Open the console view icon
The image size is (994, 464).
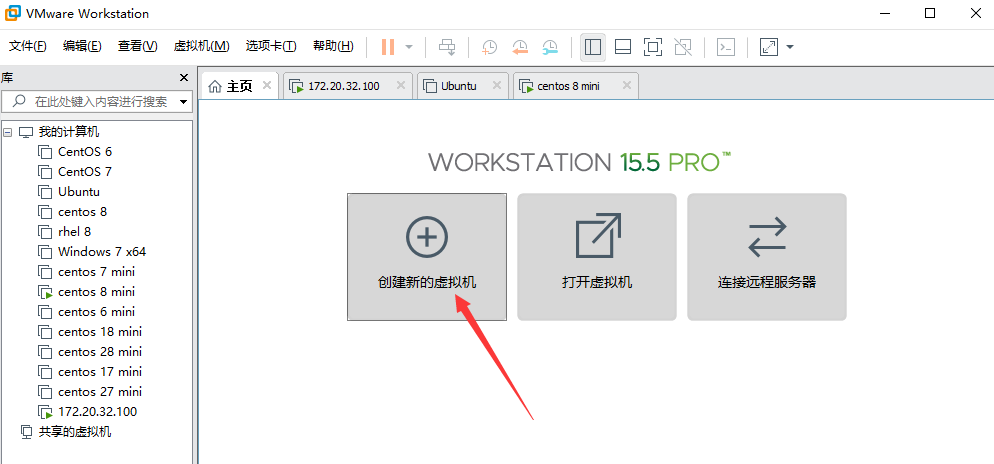726,47
